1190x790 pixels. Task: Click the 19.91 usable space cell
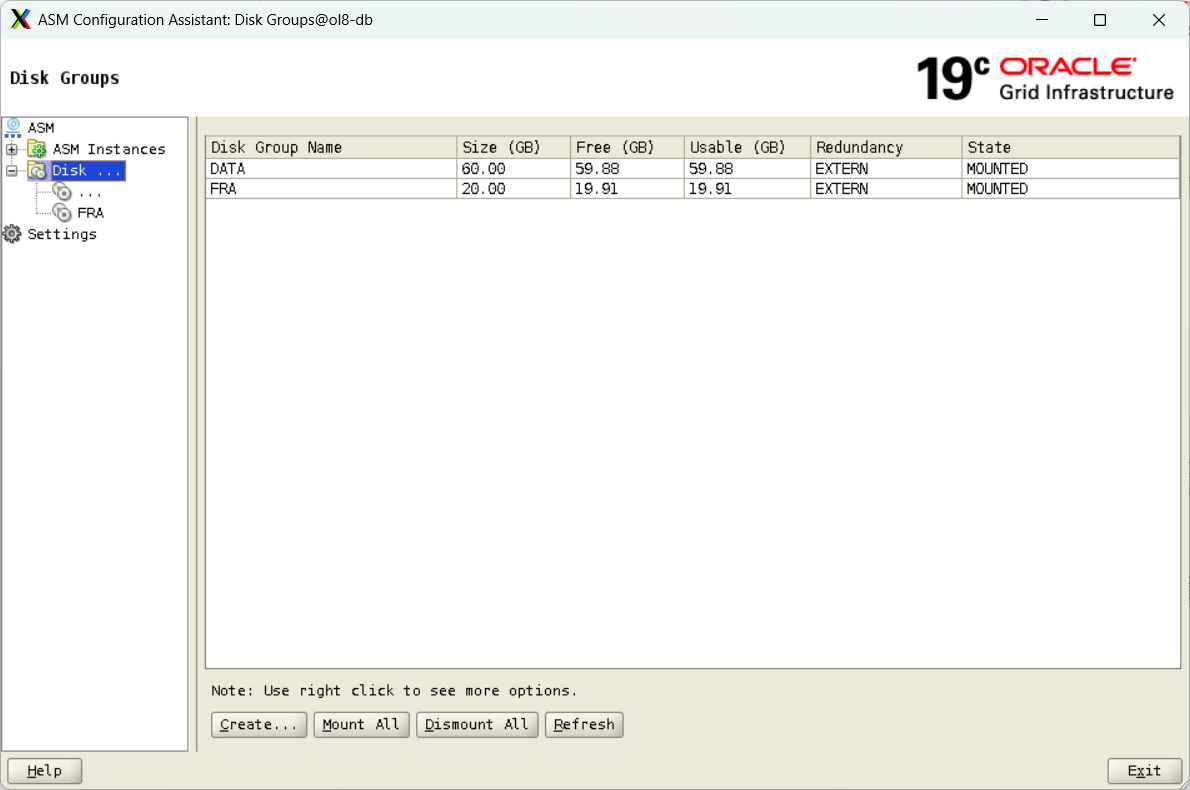[x=748, y=188]
